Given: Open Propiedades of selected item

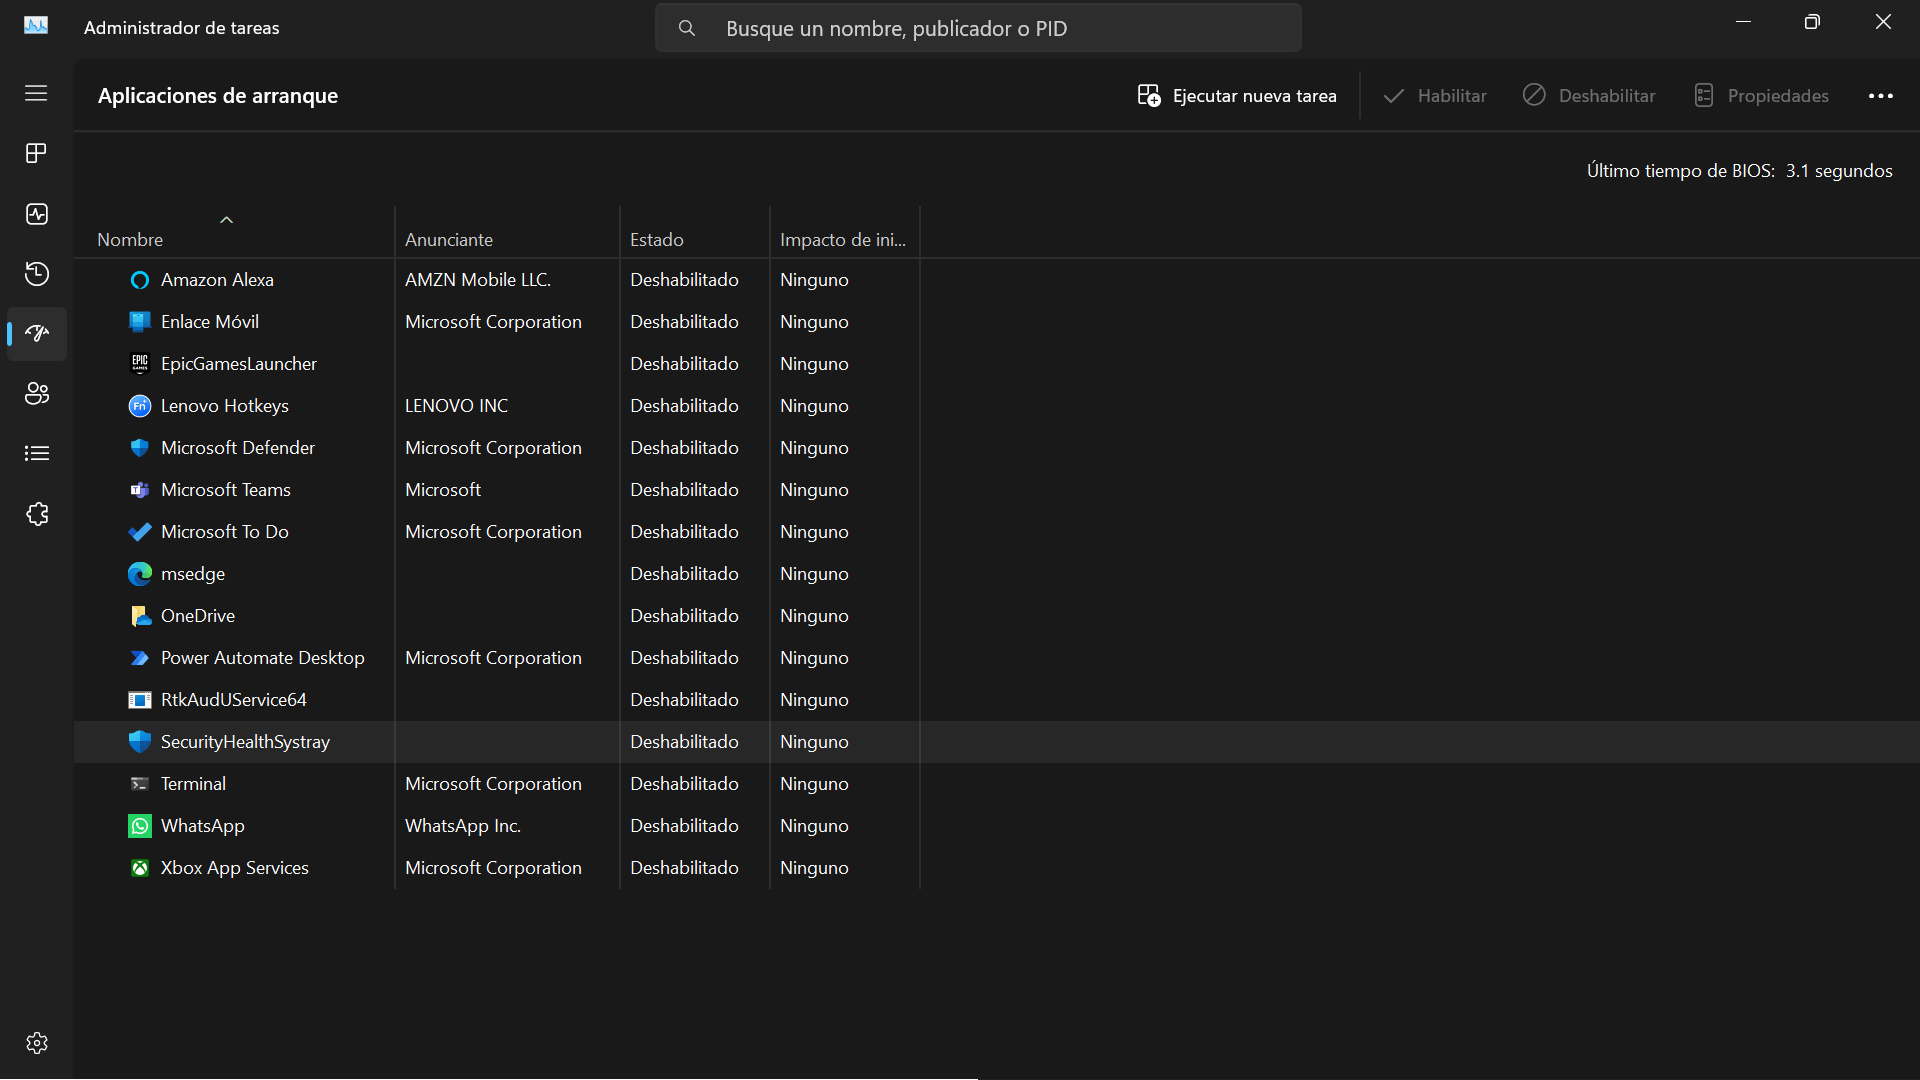Looking at the screenshot, I should [x=1762, y=96].
